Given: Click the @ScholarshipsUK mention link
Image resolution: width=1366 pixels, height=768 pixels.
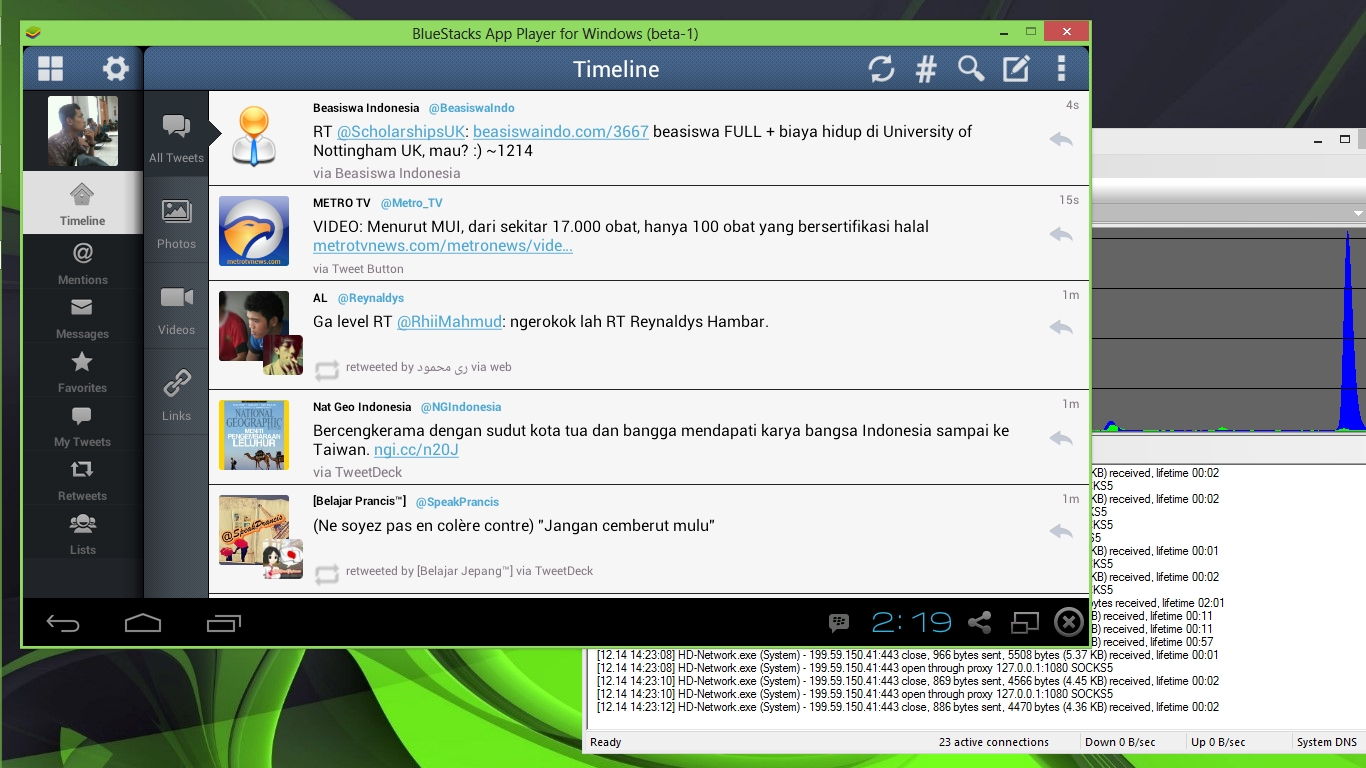Looking at the screenshot, I should click(x=402, y=132).
